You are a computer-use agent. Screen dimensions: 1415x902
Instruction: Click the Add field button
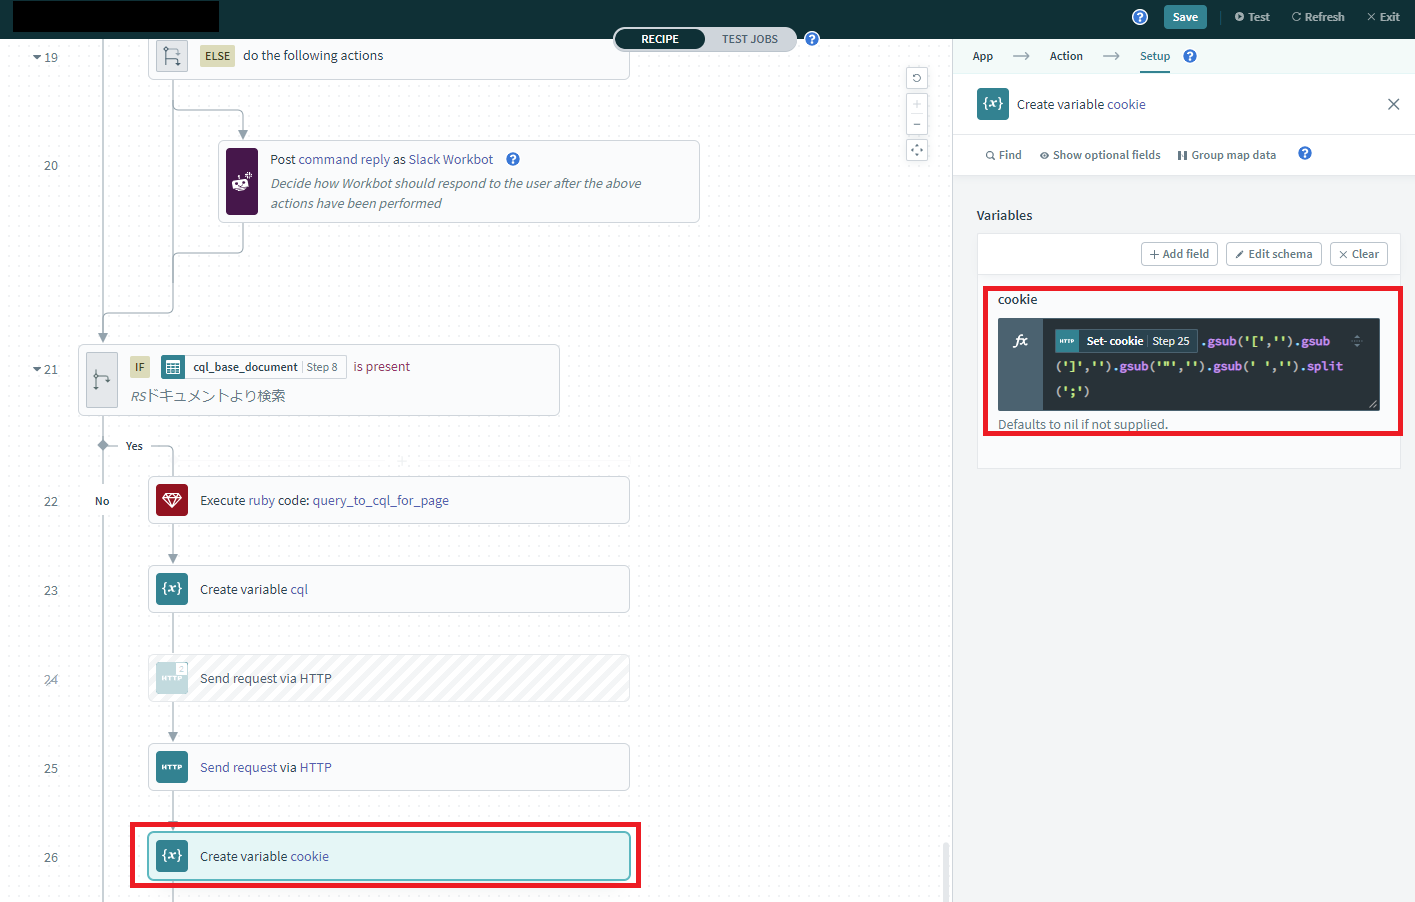pyautogui.click(x=1180, y=254)
